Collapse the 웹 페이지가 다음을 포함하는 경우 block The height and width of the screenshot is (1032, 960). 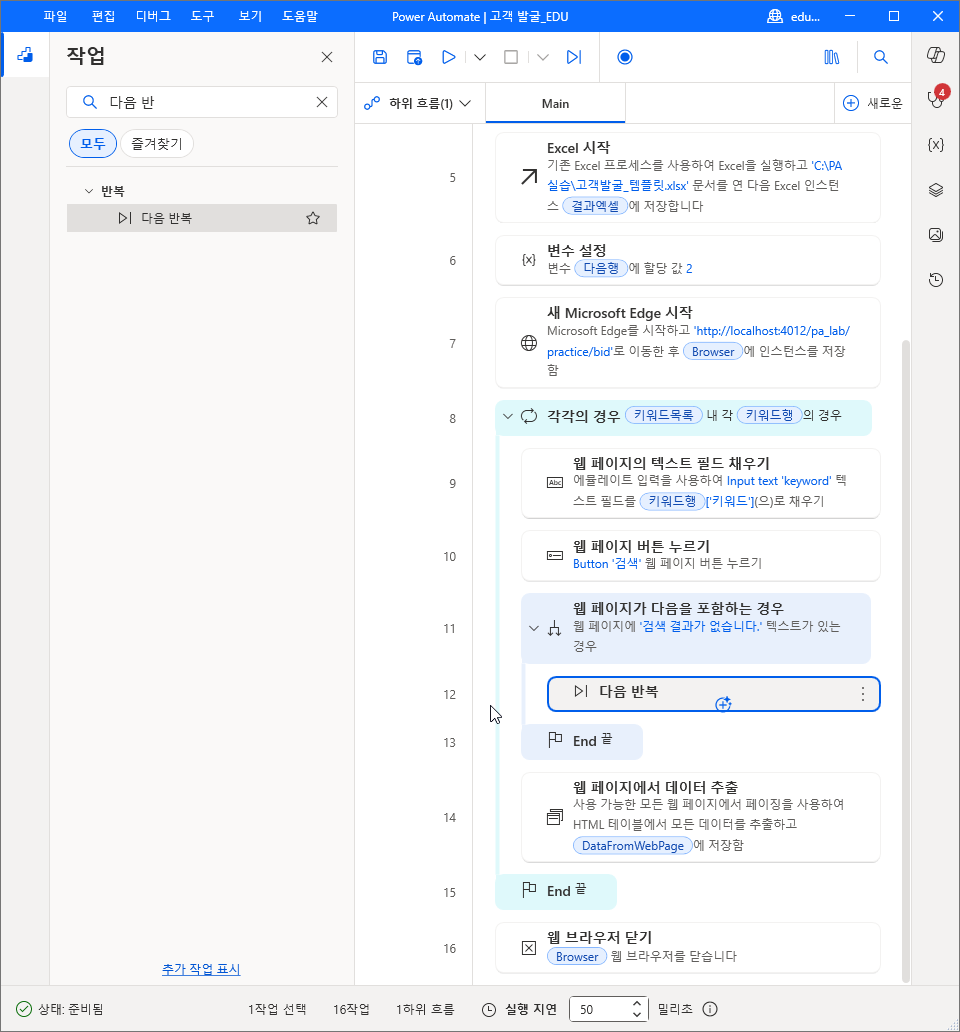click(534, 628)
